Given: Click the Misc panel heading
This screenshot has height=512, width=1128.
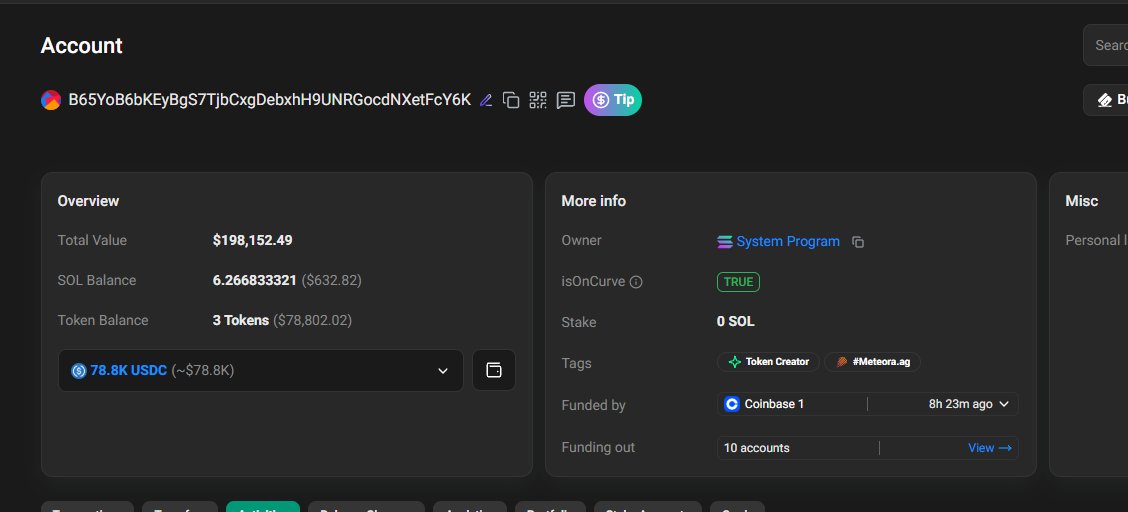Looking at the screenshot, I should tap(1082, 201).
